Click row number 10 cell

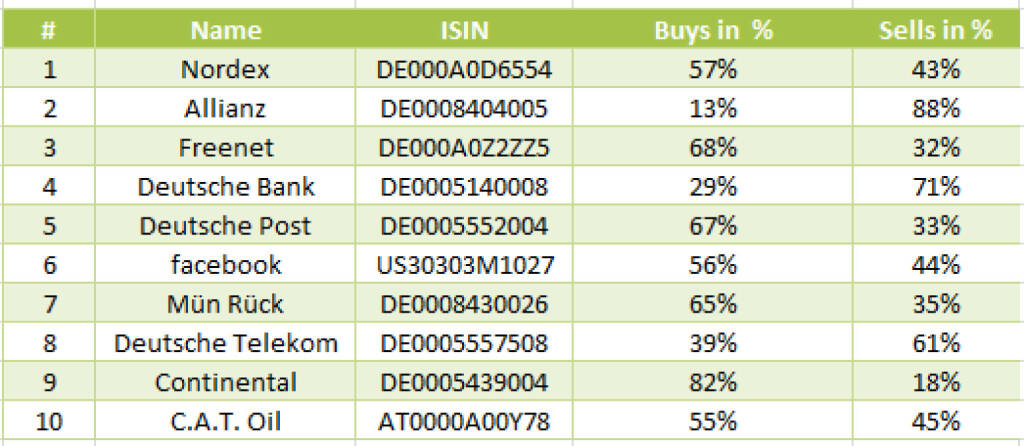pos(48,422)
